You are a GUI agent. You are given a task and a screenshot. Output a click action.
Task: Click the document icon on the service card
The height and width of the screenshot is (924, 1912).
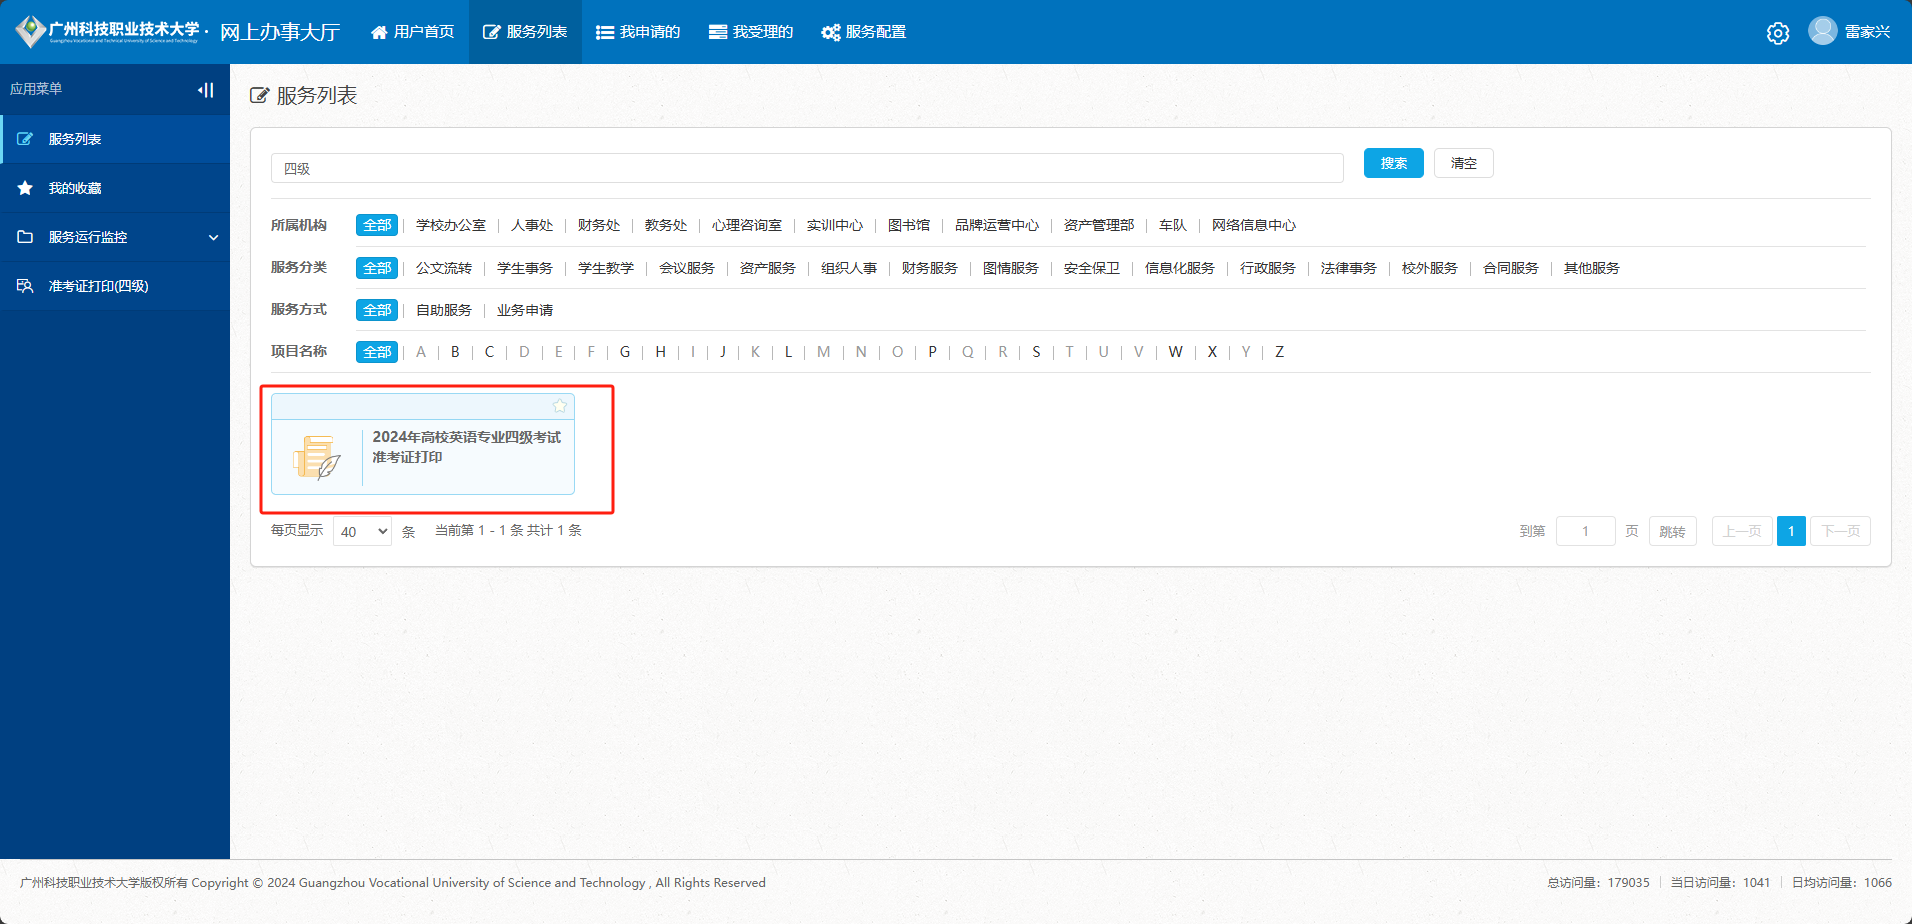coord(317,455)
